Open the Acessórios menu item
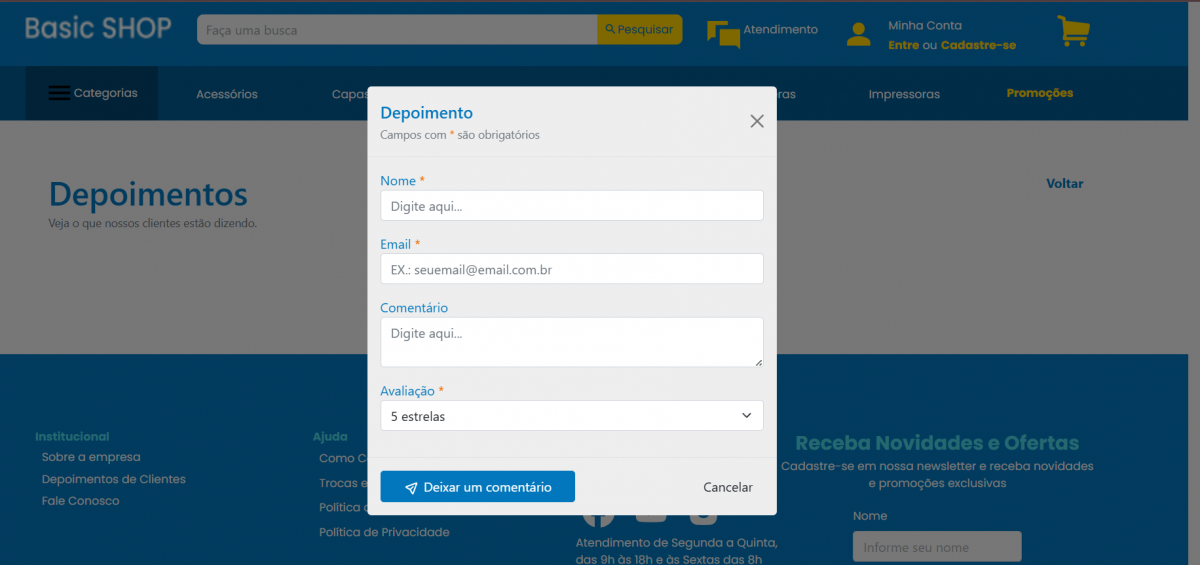Screen dimensions: 1200x565 (227, 94)
